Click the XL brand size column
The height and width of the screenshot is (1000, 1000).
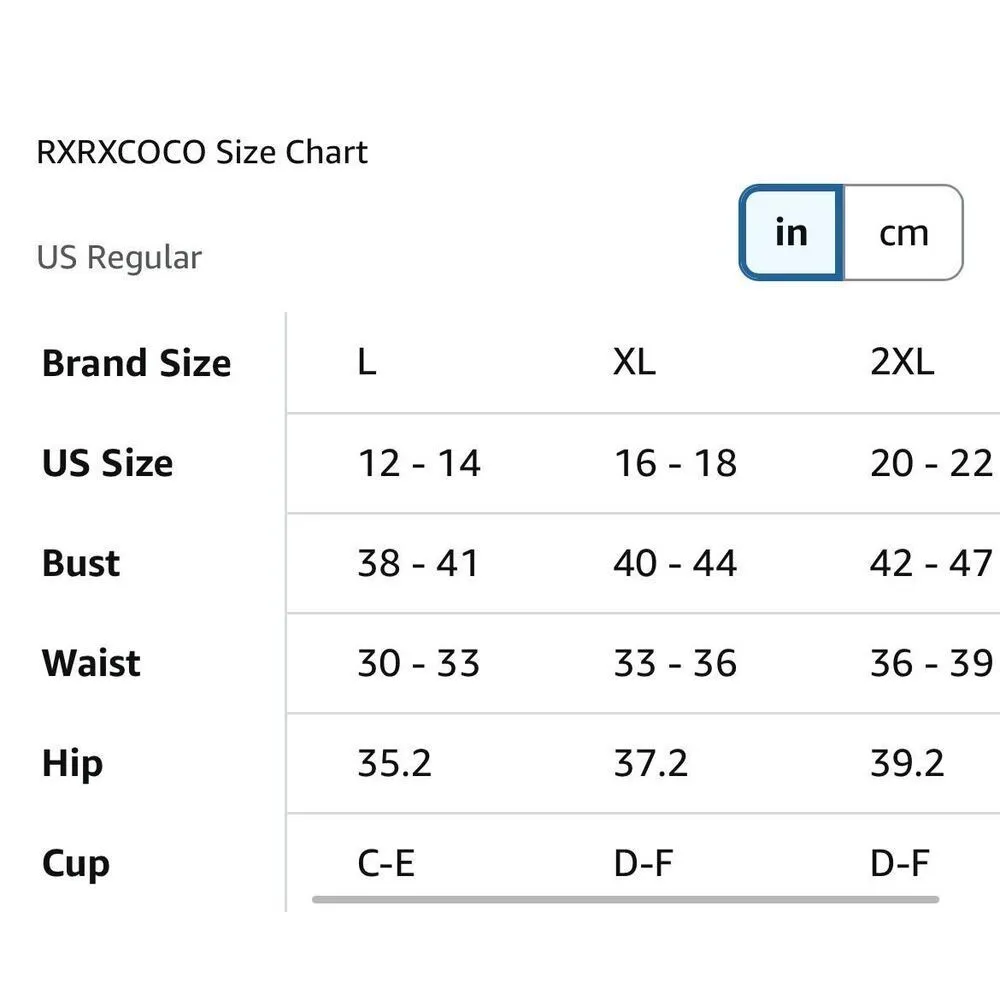point(634,363)
